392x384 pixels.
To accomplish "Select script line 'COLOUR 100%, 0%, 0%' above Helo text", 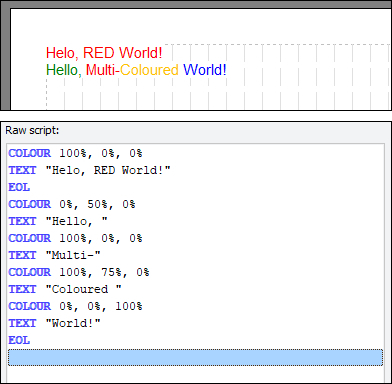I will point(75,153).
